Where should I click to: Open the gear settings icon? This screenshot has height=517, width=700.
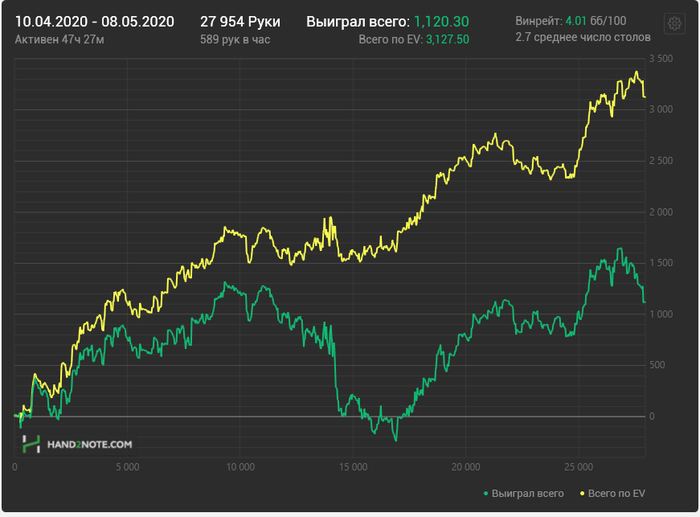(x=675, y=24)
